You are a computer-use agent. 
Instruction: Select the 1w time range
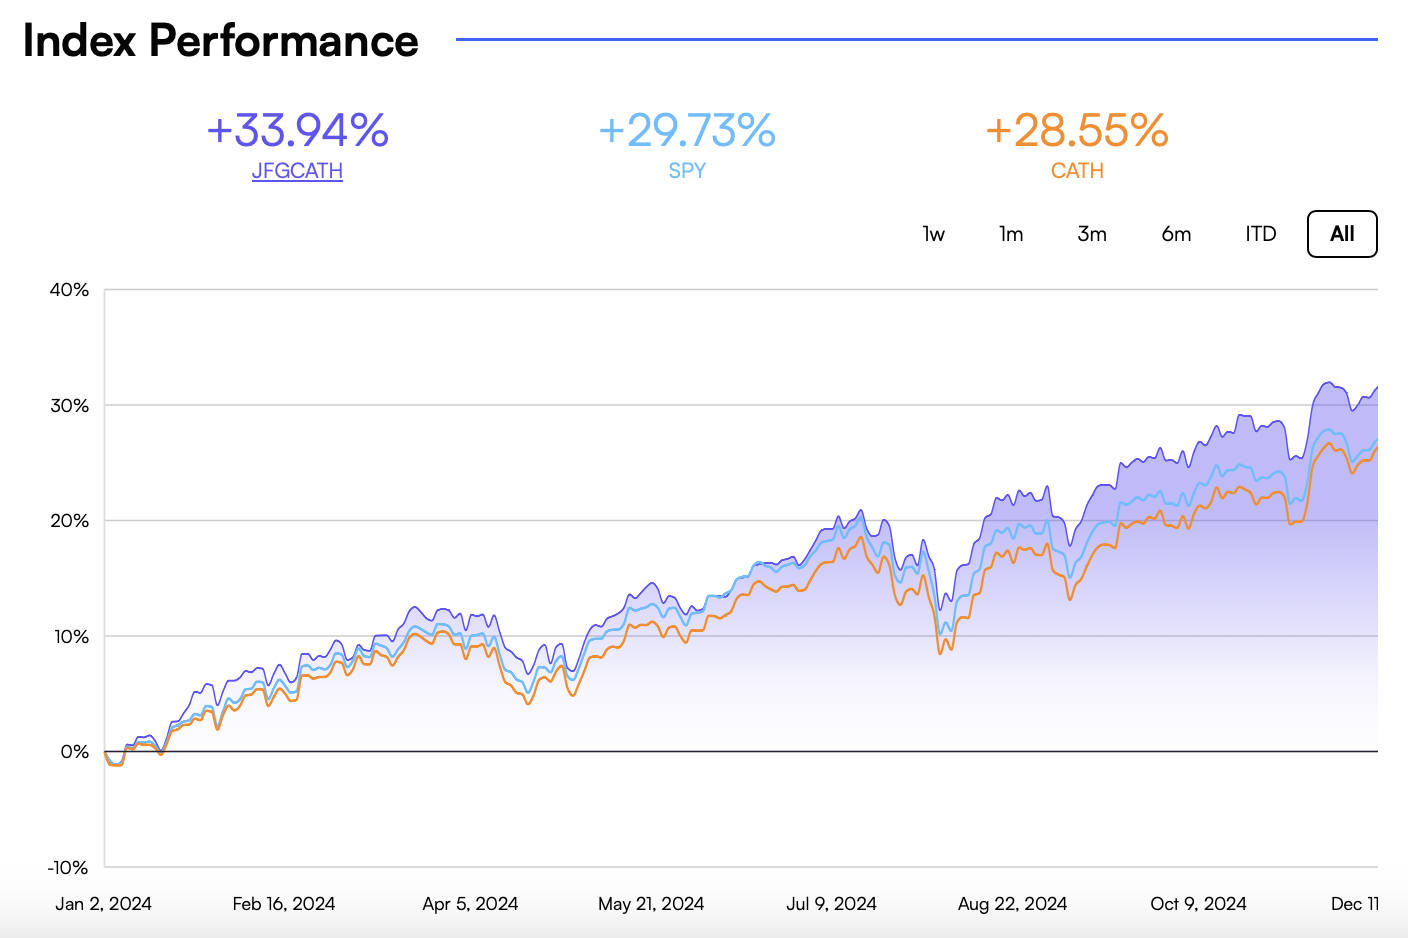933,233
